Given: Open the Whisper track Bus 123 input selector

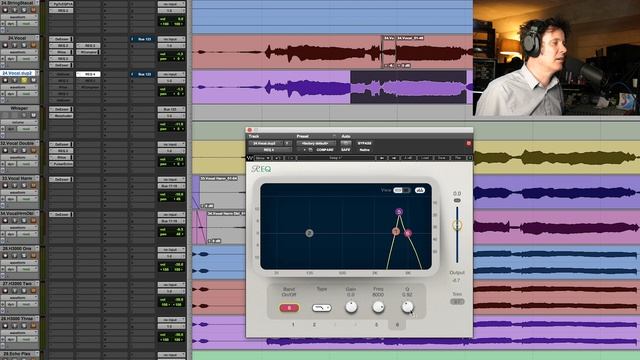Looking at the screenshot, I should [x=171, y=109].
